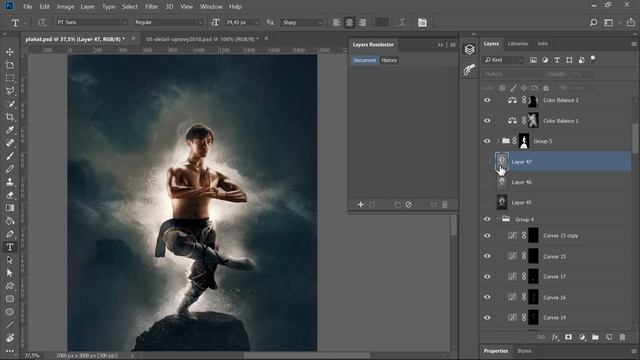Open the File menu
640x360 pixels.
pos(27,7)
